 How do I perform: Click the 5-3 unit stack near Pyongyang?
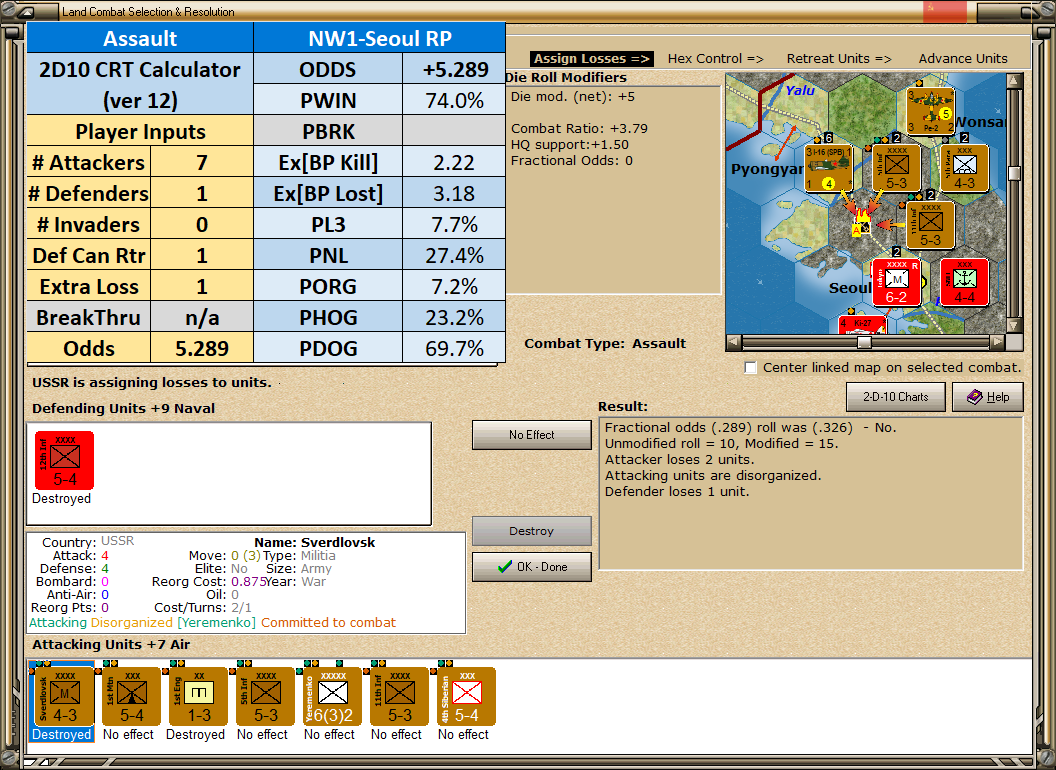(x=895, y=168)
